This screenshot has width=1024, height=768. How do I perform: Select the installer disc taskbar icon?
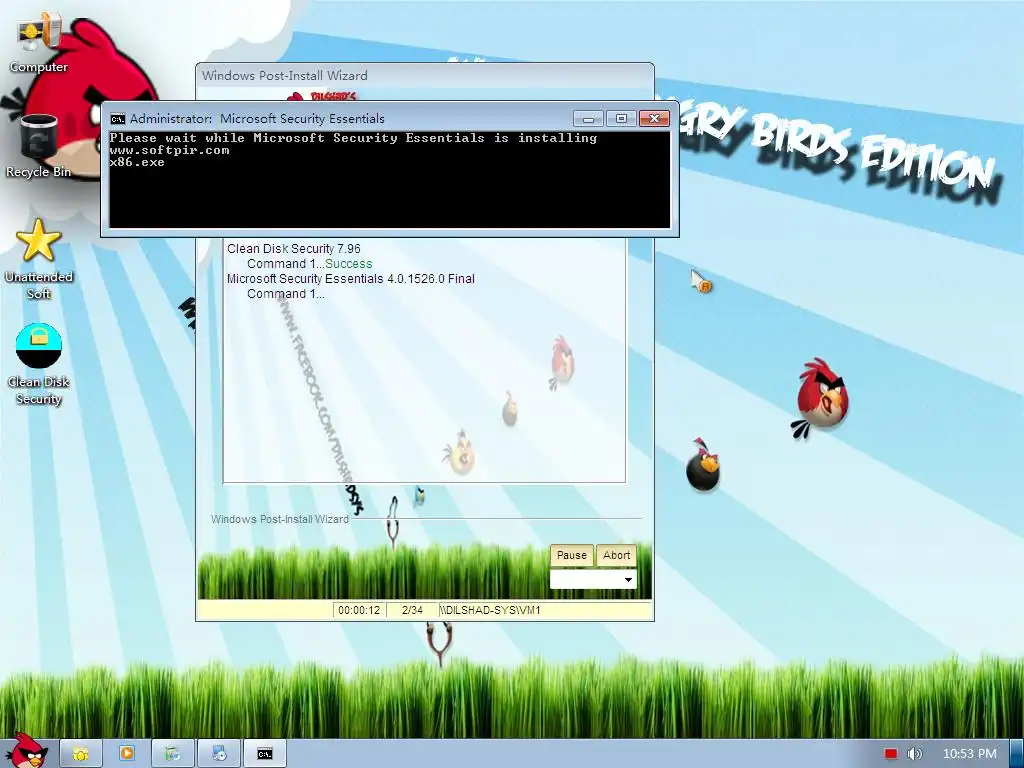[x=219, y=754]
